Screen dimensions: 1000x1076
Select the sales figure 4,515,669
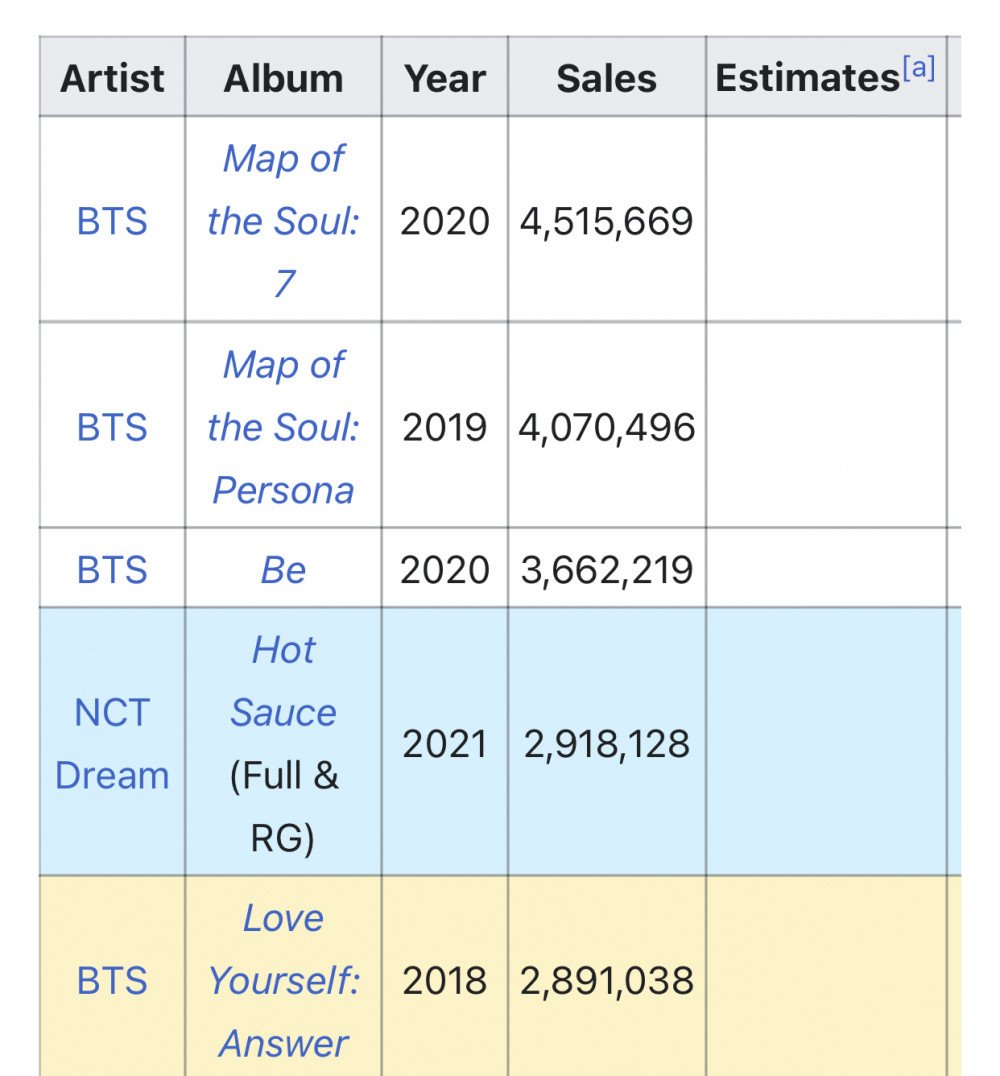pyautogui.click(x=607, y=221)
